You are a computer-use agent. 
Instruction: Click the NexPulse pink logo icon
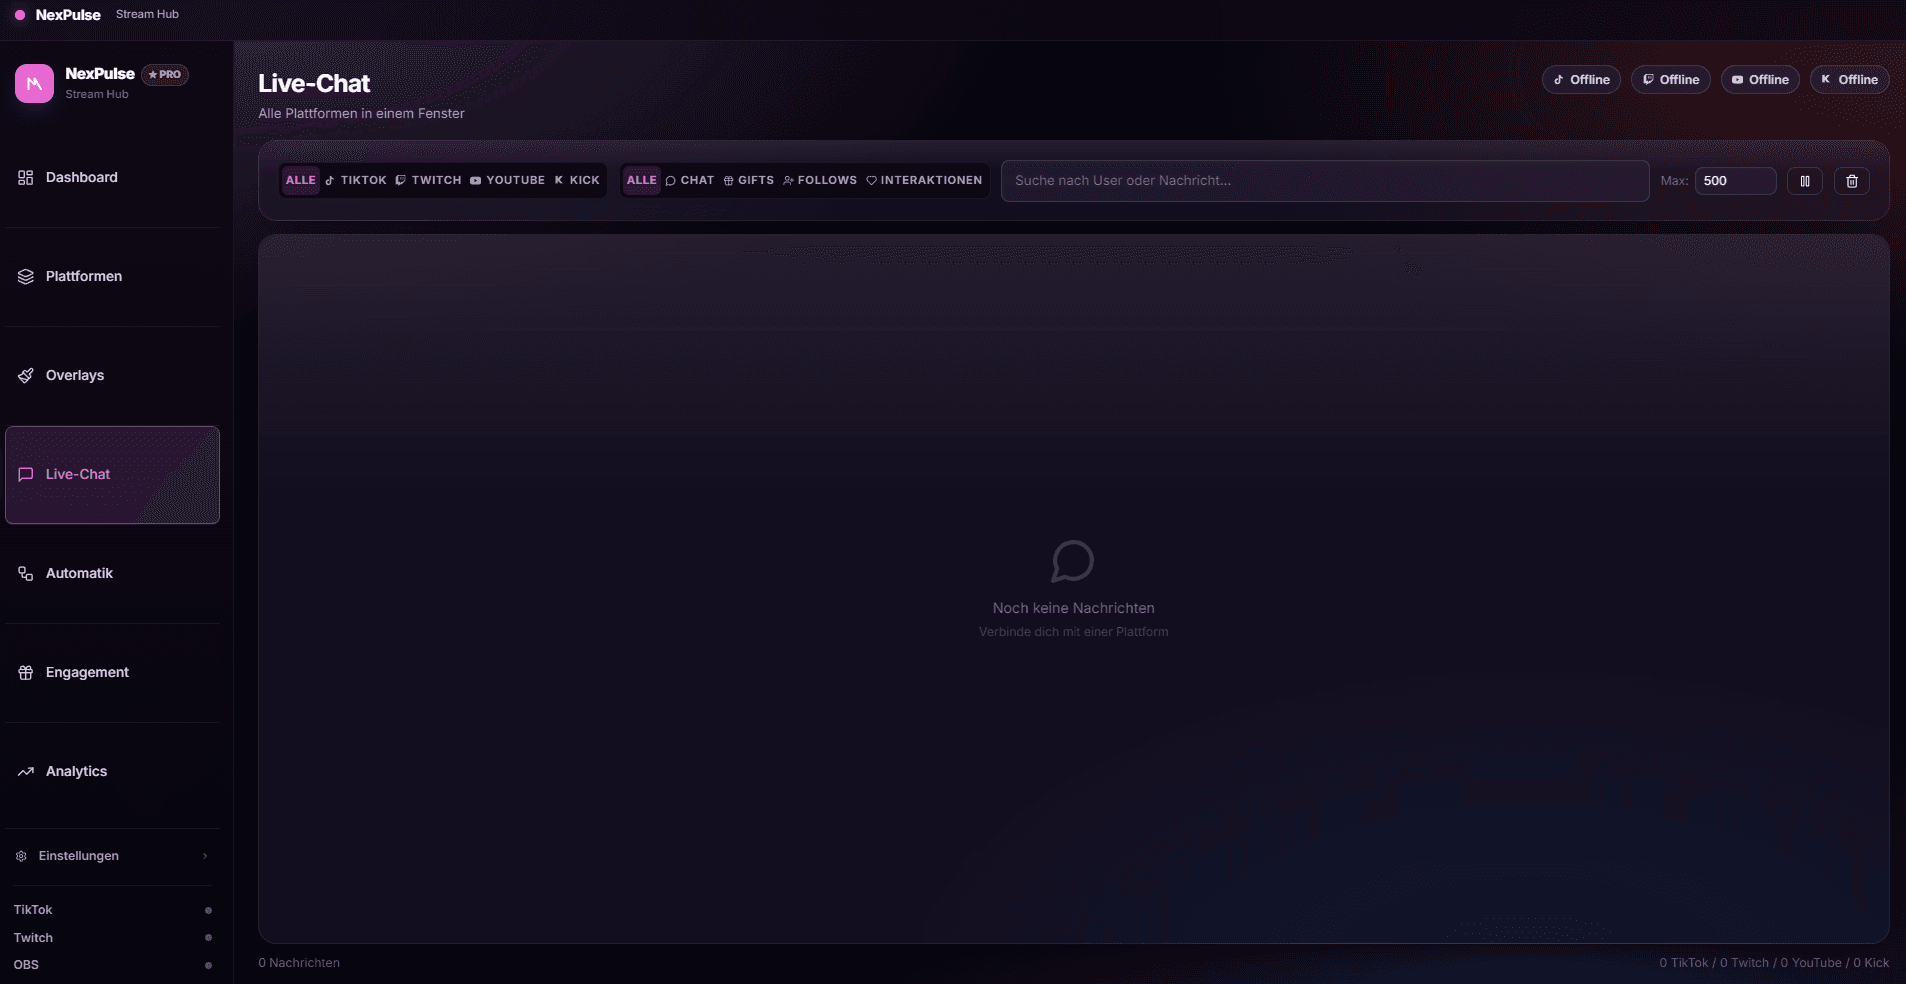click(34, 84)
